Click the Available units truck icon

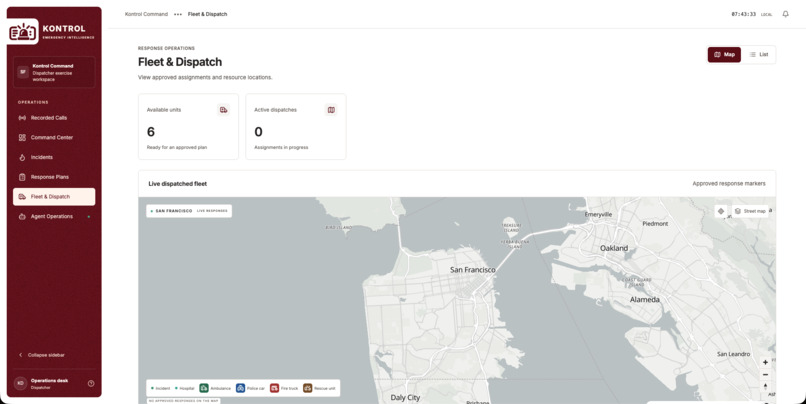(223, 109)
